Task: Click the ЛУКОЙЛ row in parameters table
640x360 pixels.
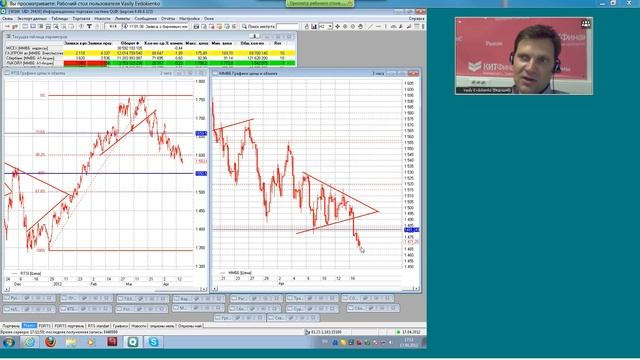Action: click(150, 63)
